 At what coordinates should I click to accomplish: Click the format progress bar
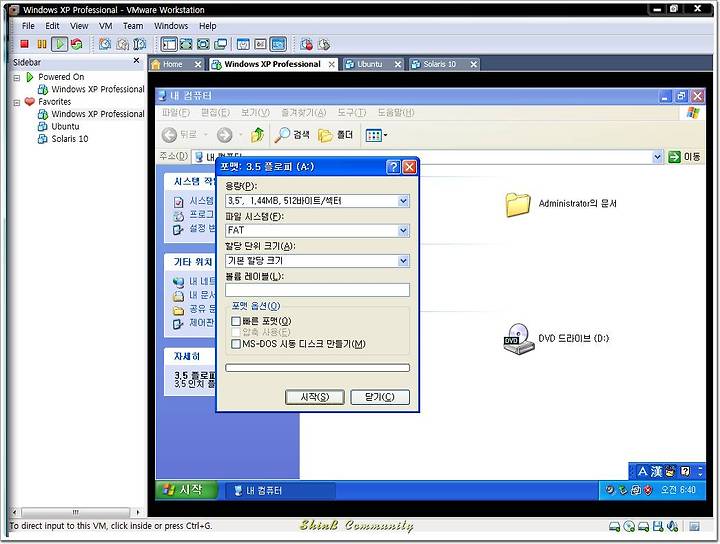pyautogui.click(x=317, y=368)
